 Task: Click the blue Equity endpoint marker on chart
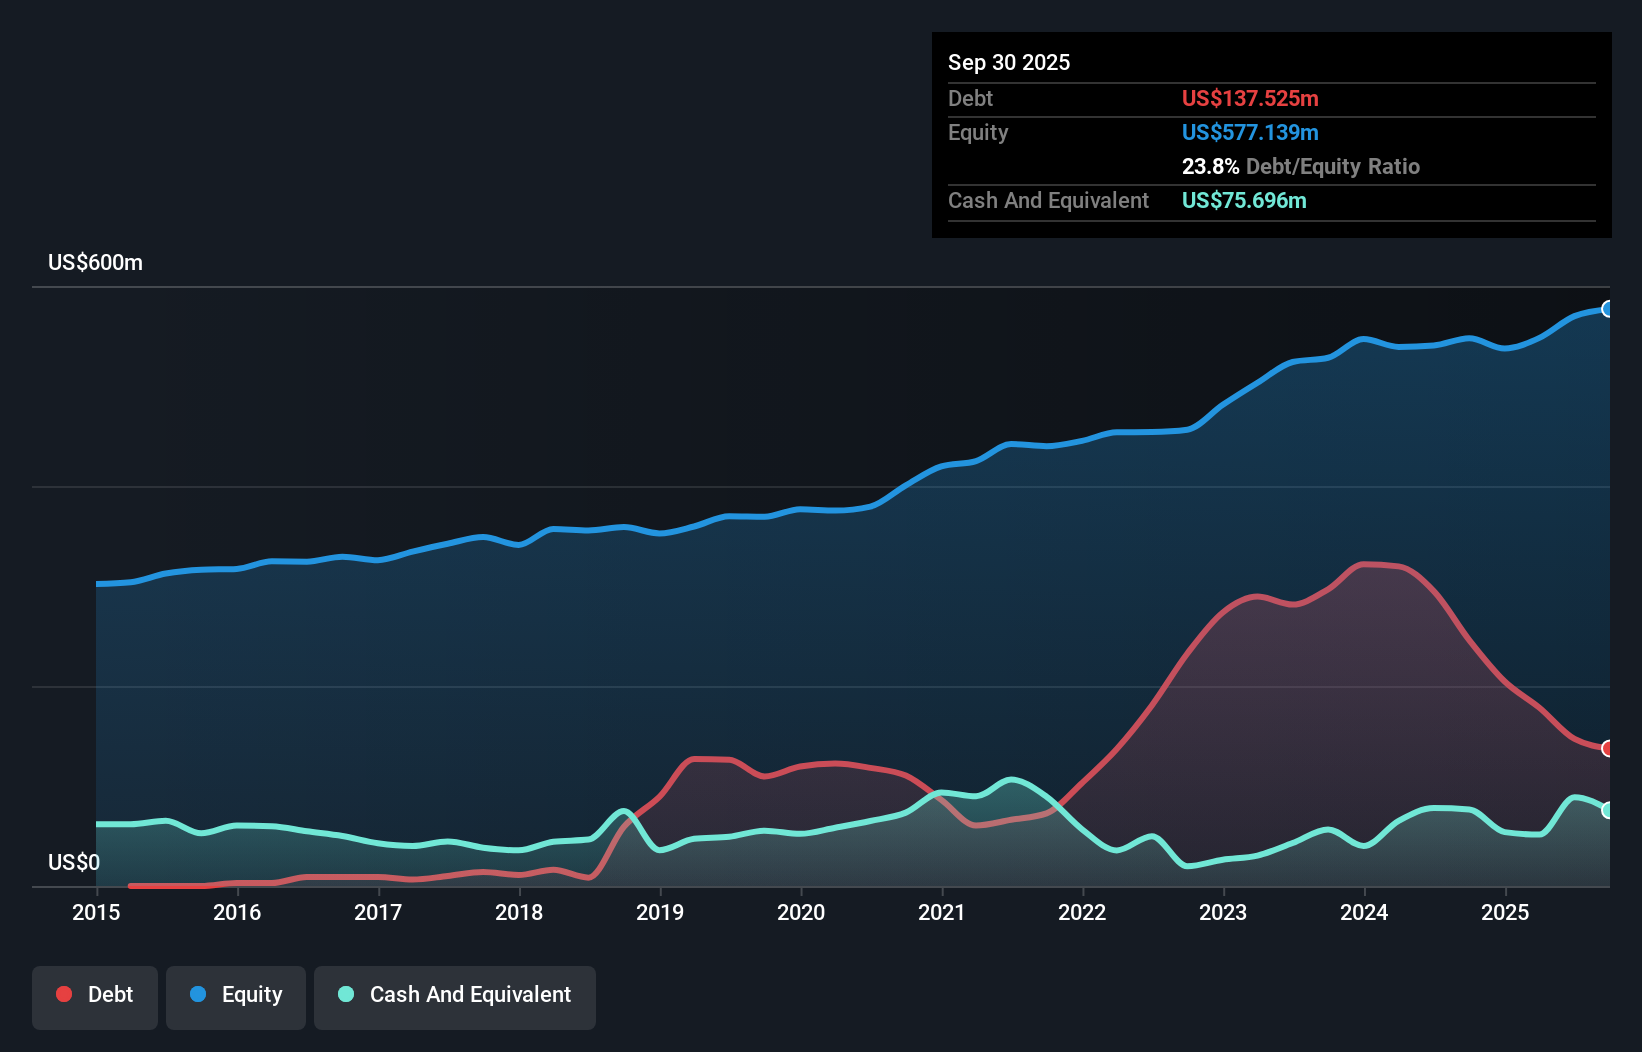pos(1607,310)
